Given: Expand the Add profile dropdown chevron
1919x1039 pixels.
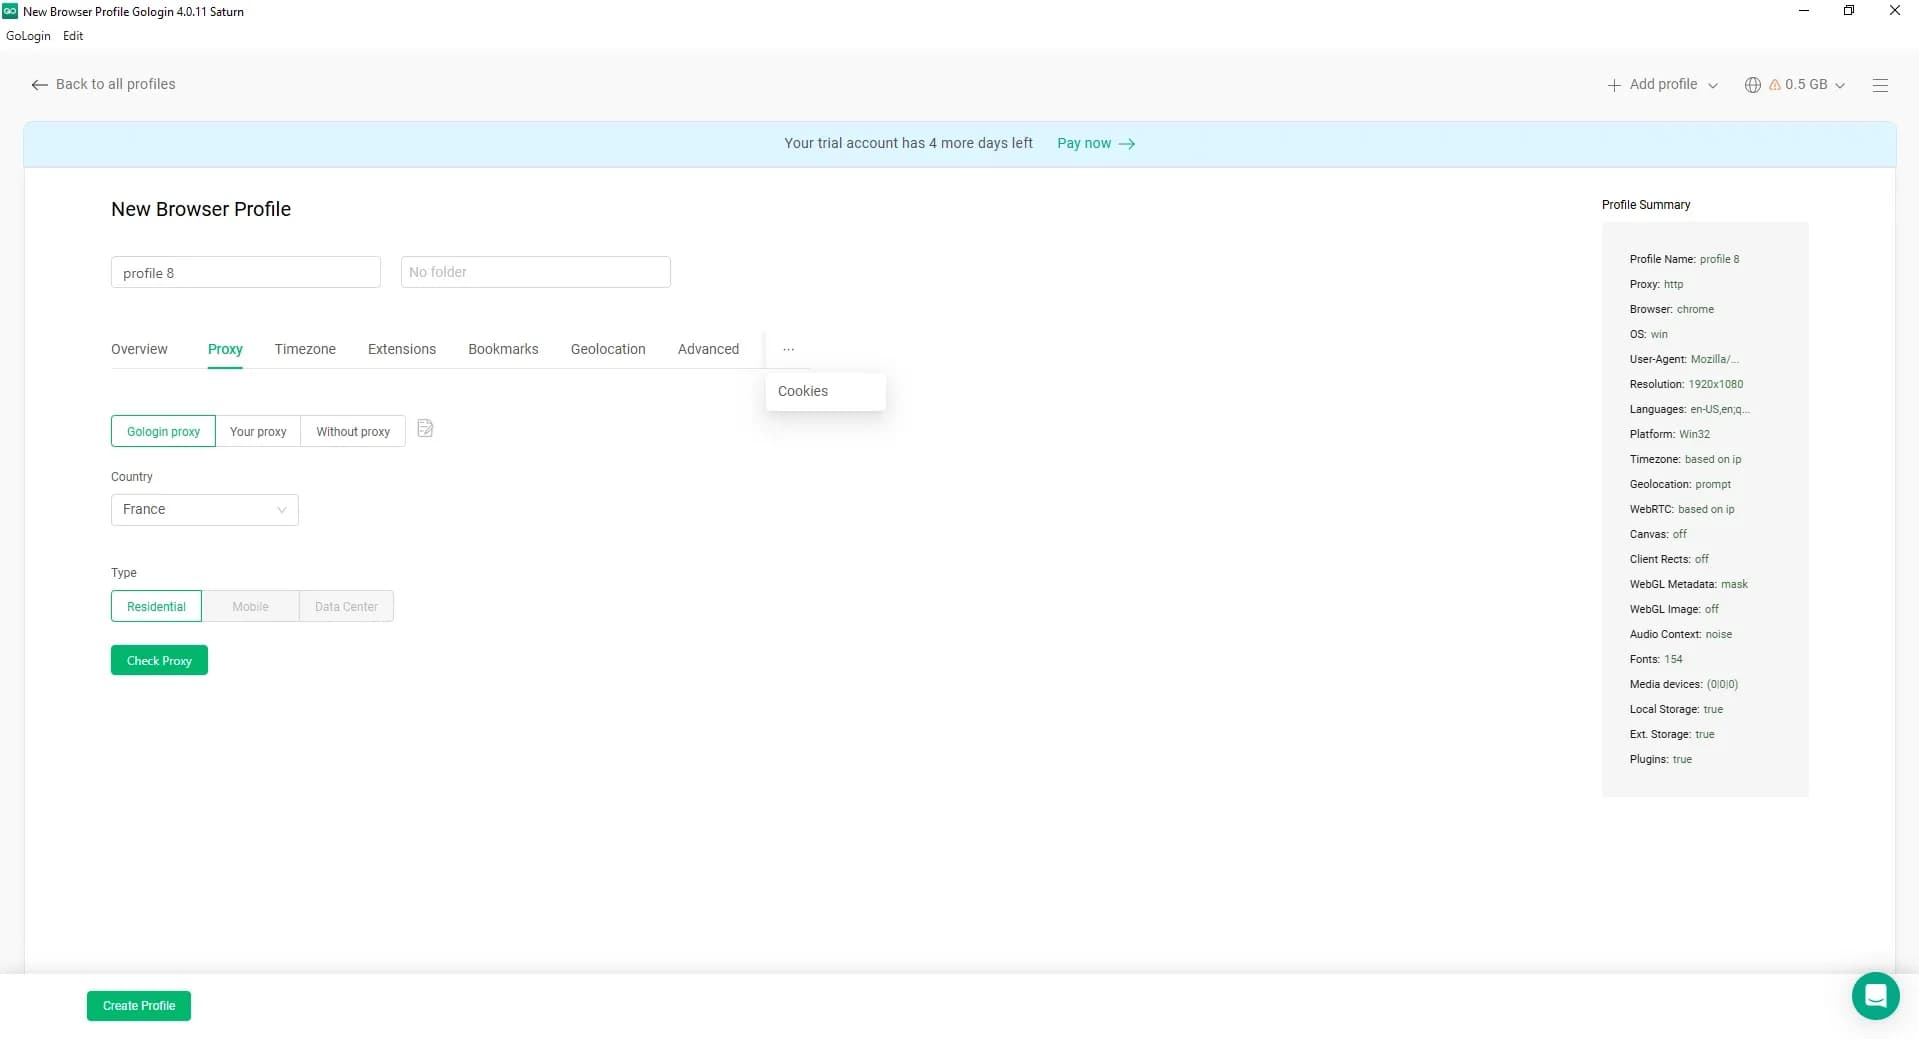Looking at the screenshot, I should (1714, 85).
